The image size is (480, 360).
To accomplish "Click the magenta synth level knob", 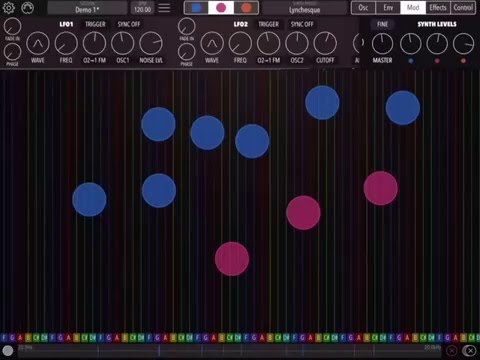I will tap(437, 43).
